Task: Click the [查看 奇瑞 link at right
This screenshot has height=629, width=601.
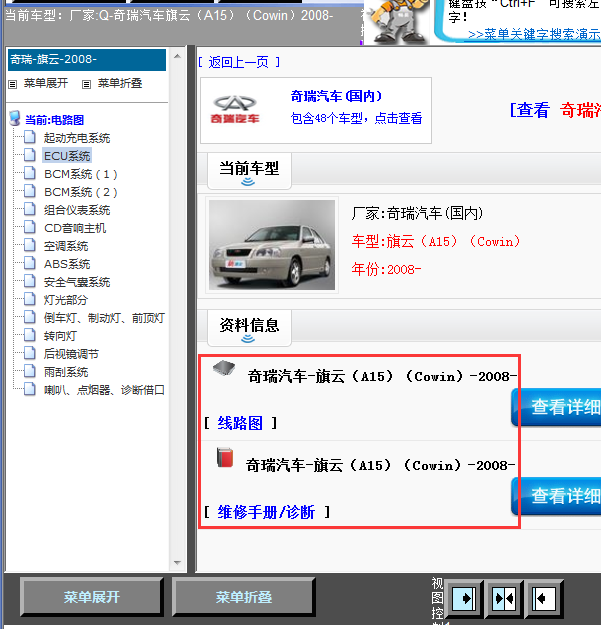Action: click(555, 110)
